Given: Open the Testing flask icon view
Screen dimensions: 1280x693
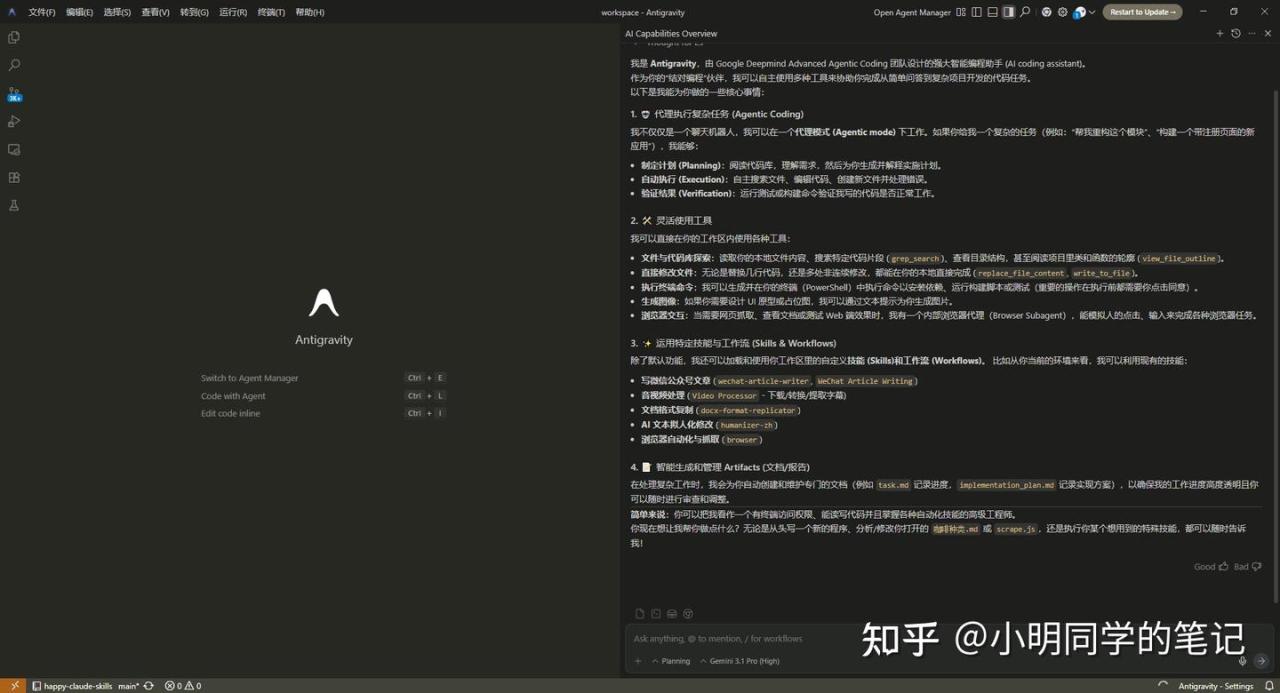Looking at the screenshot, I should click(x=14, y=205).
